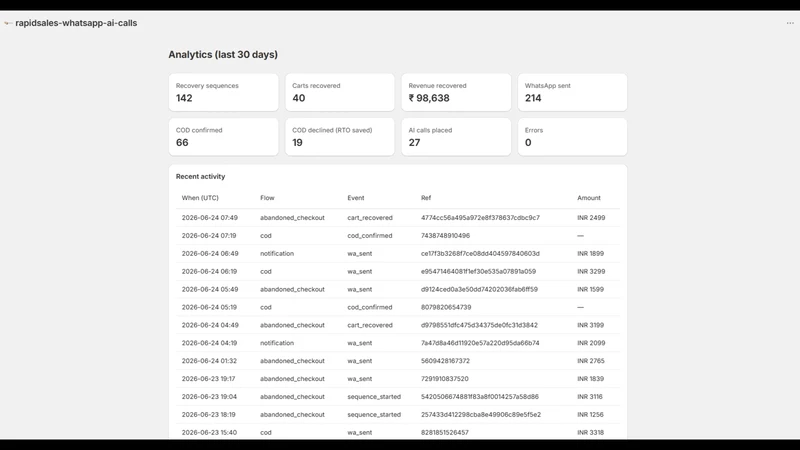Select timestamp 2026-06-23 18:19
800x450 pixels.
point(209,415)
